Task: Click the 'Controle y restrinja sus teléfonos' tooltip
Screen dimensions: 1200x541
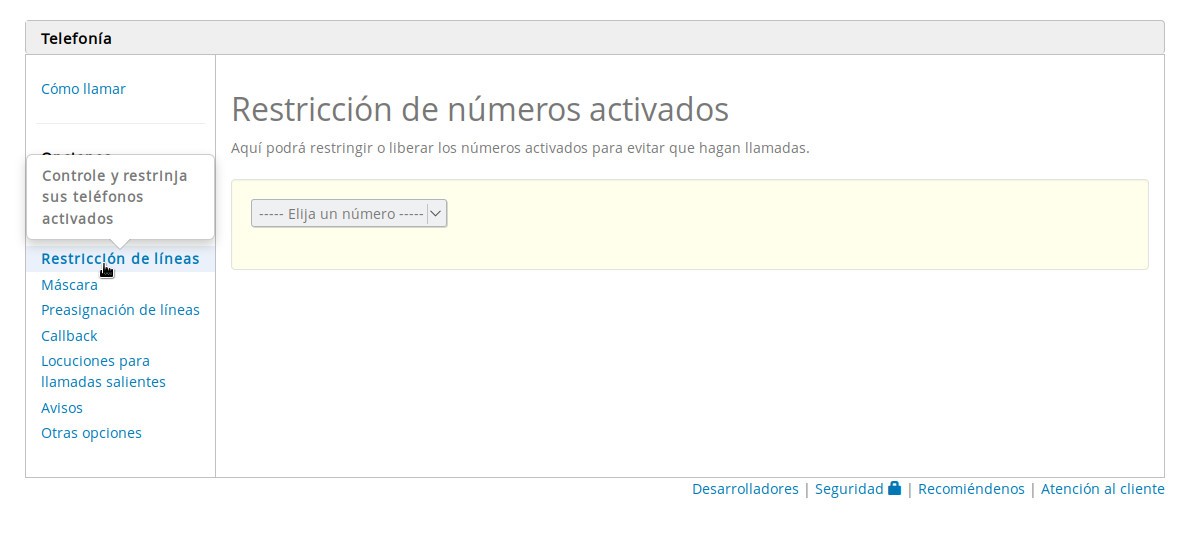Action: 115,196
